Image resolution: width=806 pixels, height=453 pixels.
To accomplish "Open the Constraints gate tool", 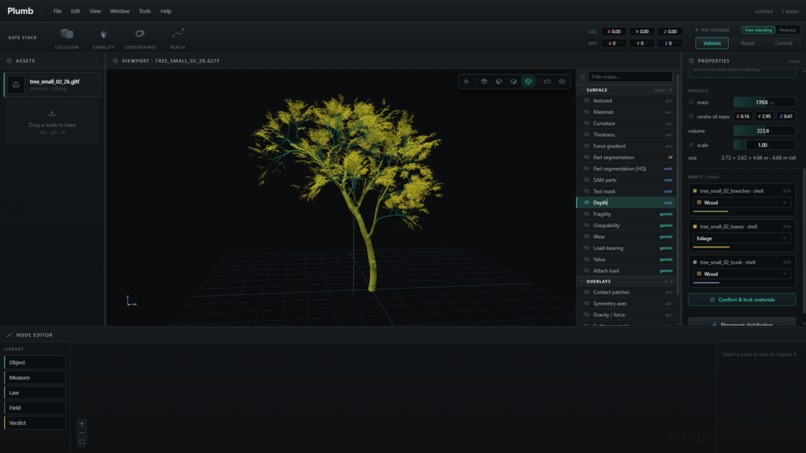I will point(140,39).
